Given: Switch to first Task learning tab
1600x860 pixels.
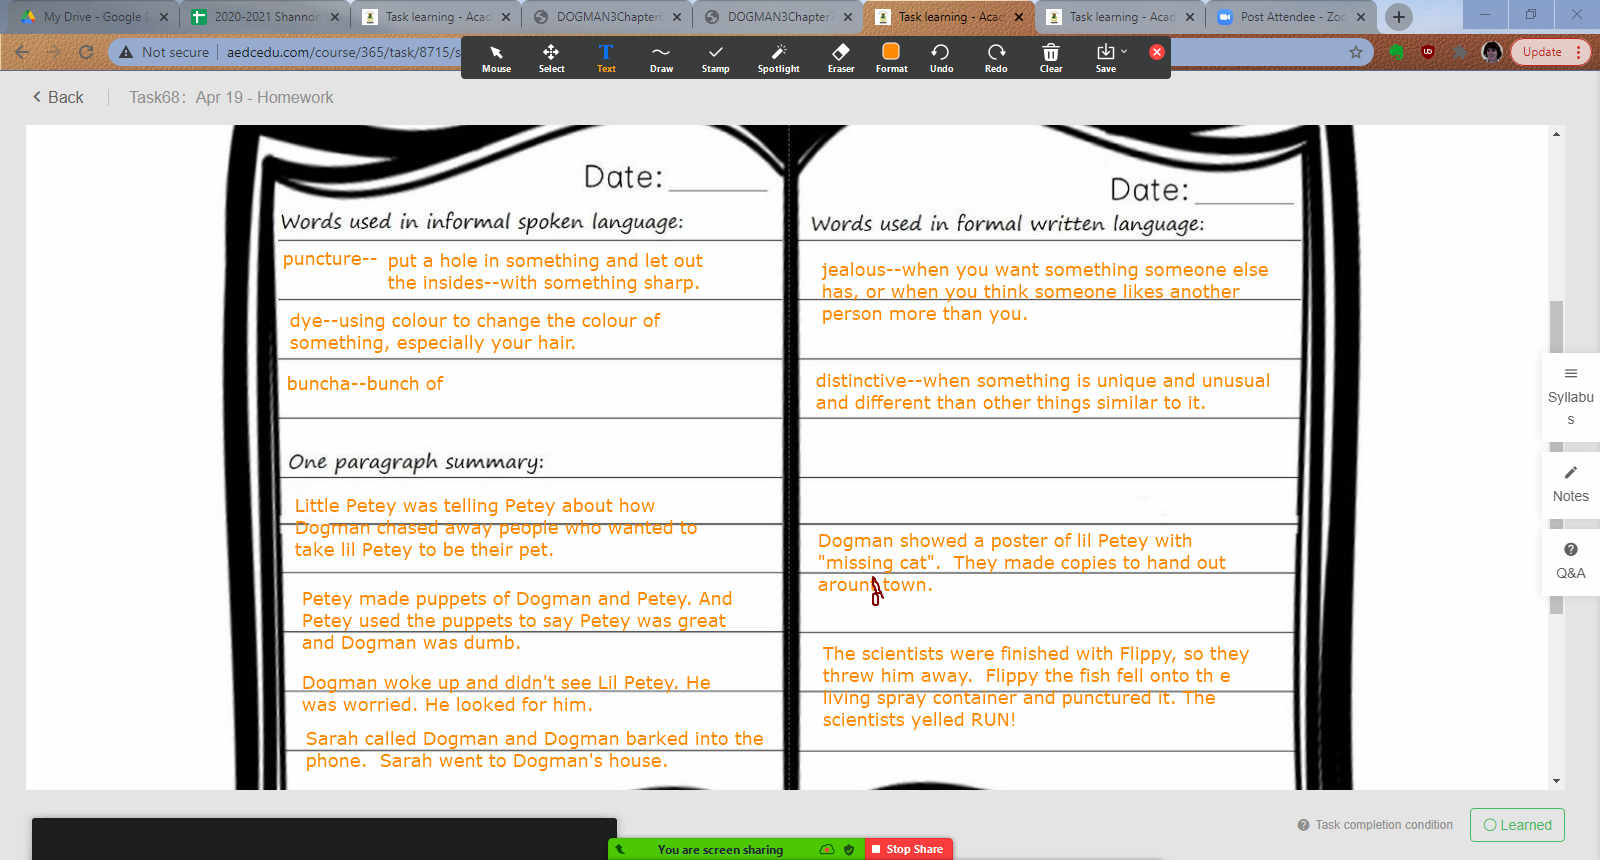Looking at the screenshot, I should (x=436, y=17).
